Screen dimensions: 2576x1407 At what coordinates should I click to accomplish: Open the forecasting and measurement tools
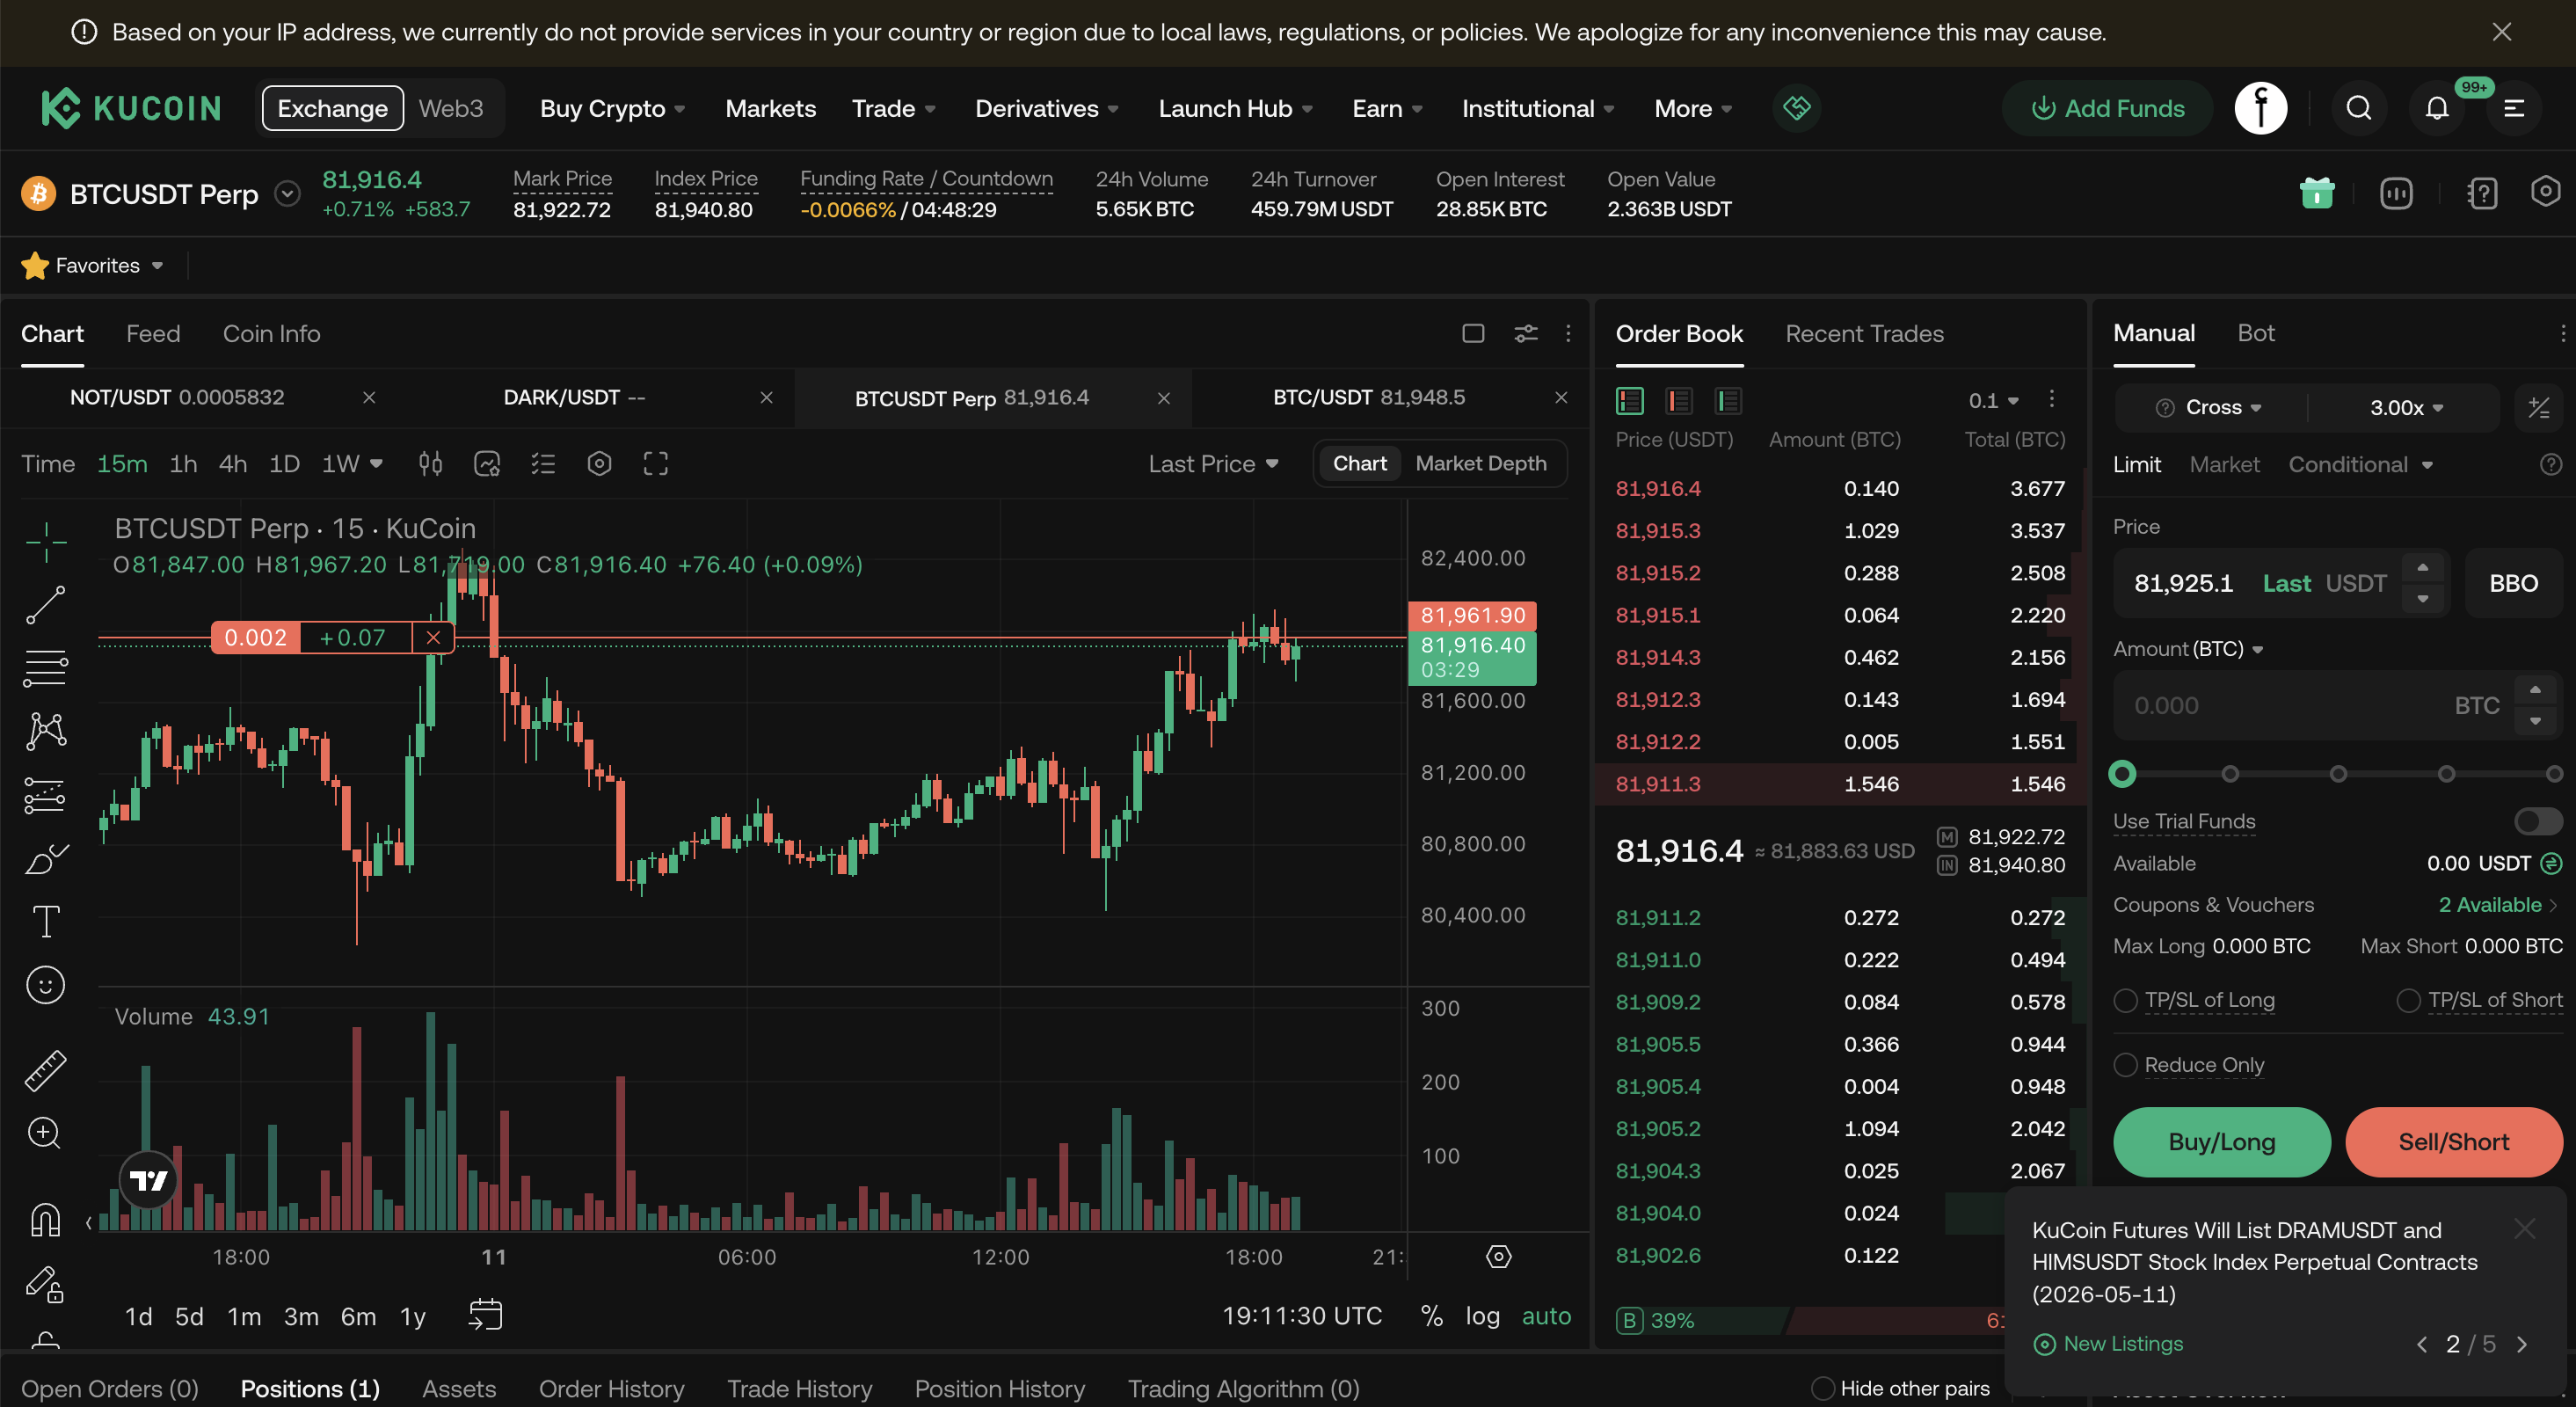[46, 796]
